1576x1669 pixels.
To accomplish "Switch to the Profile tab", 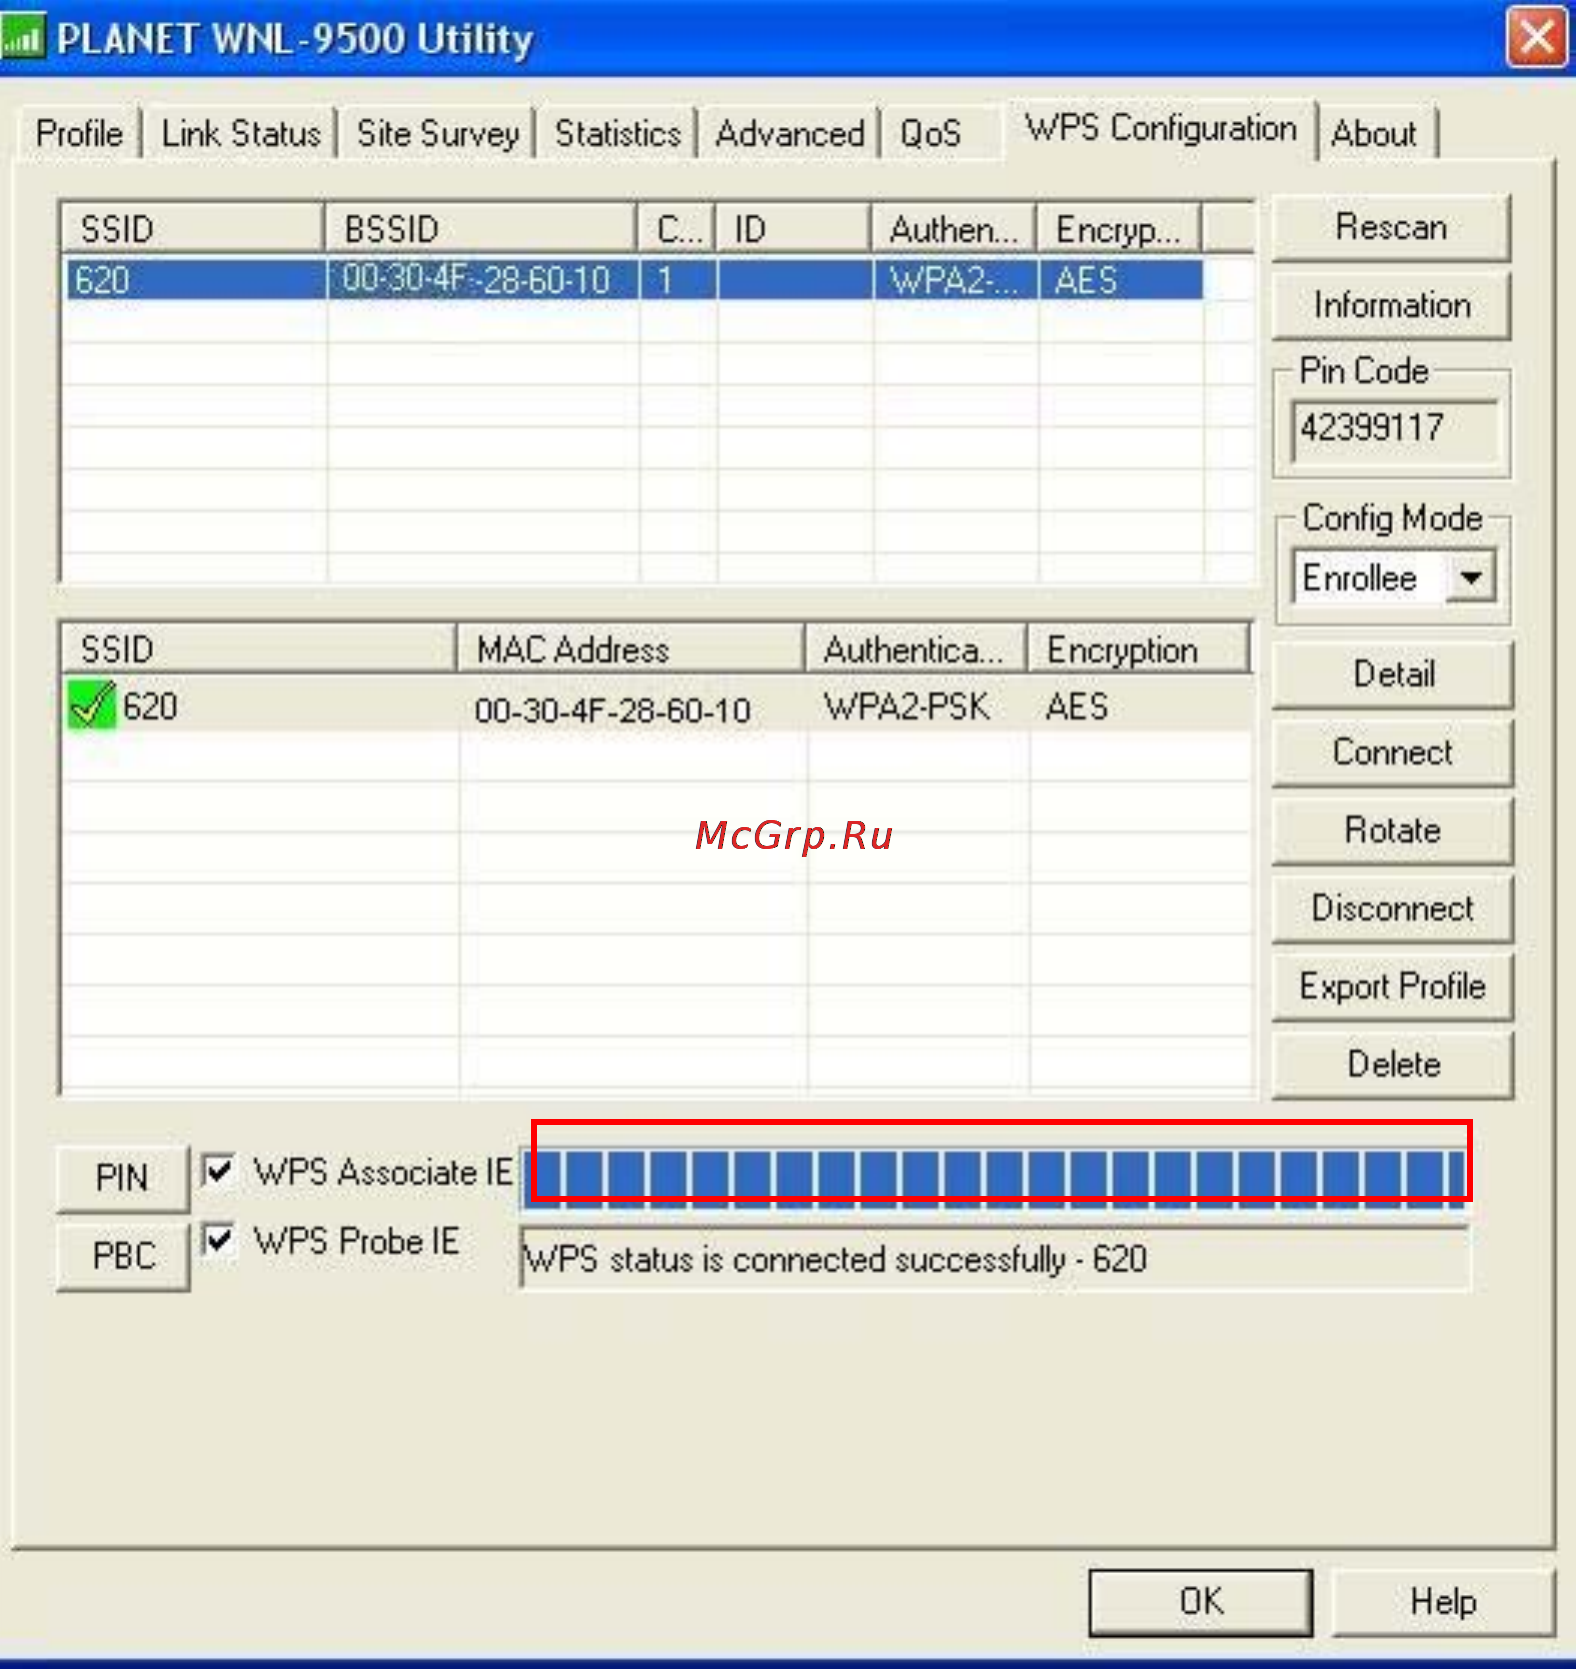I will pos(79,133).
